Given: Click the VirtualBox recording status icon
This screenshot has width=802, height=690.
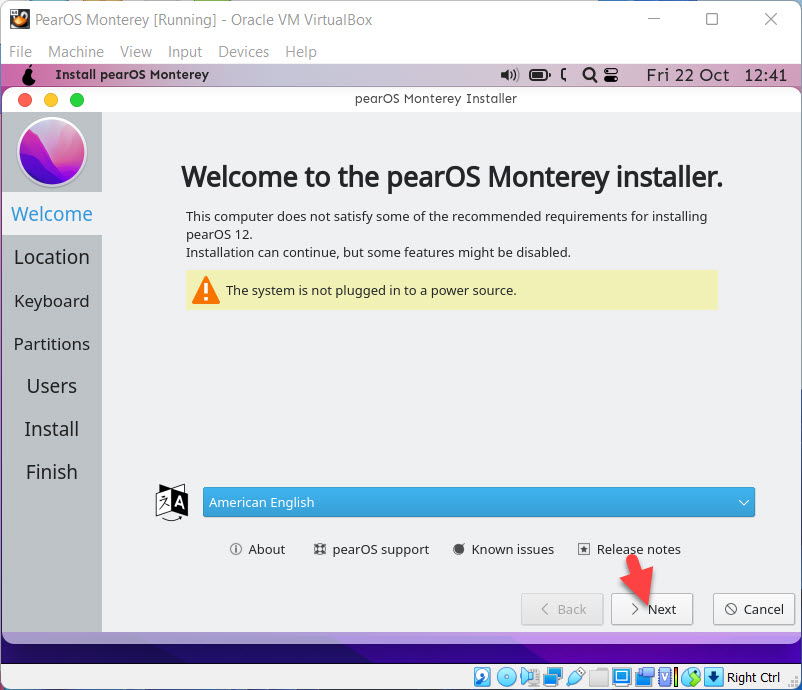Looking at the screenshot, I should pyautogui.click(x=644, y=677).
